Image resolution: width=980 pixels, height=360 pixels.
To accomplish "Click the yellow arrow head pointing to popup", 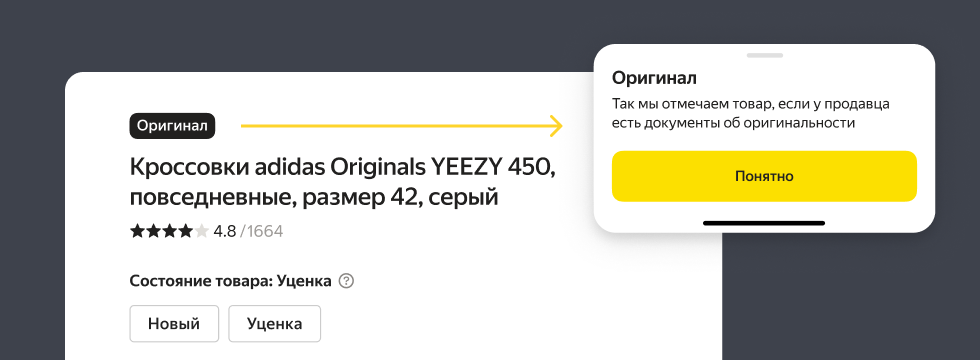I will pyautogui.click(x=555, y=126).
